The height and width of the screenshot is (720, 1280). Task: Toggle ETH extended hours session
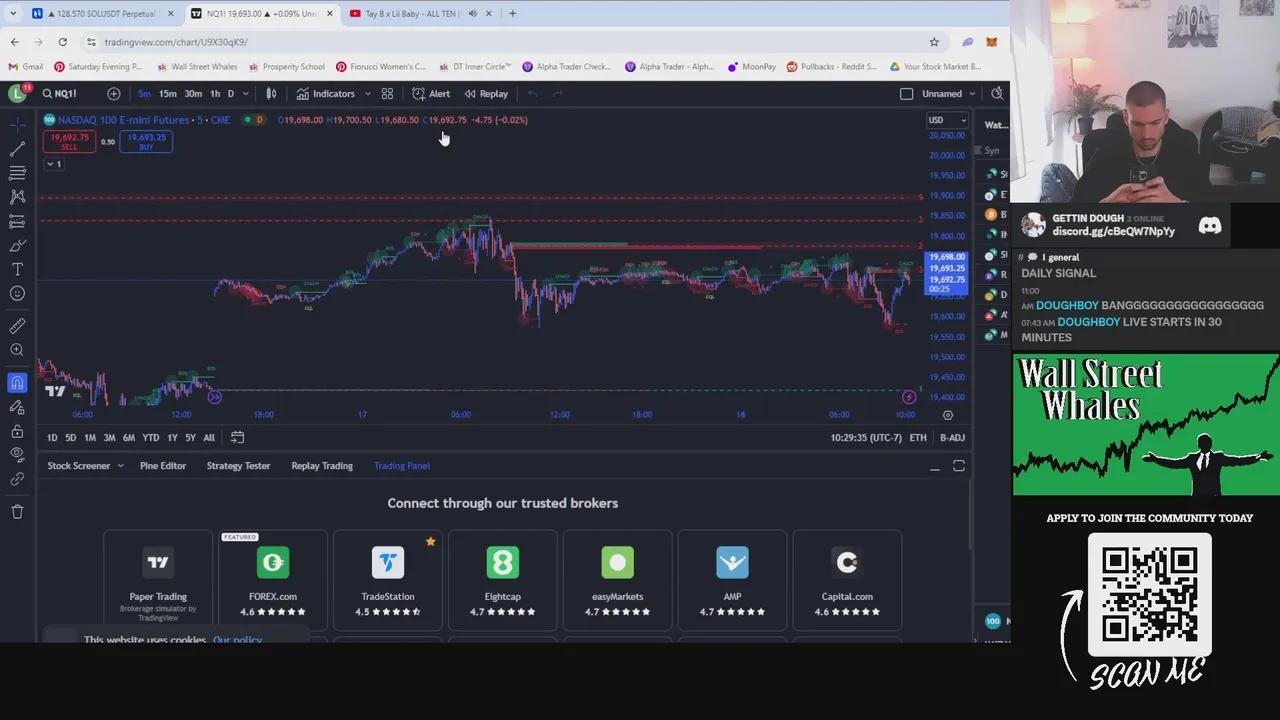pyautogui.click(x=918, y=437)
